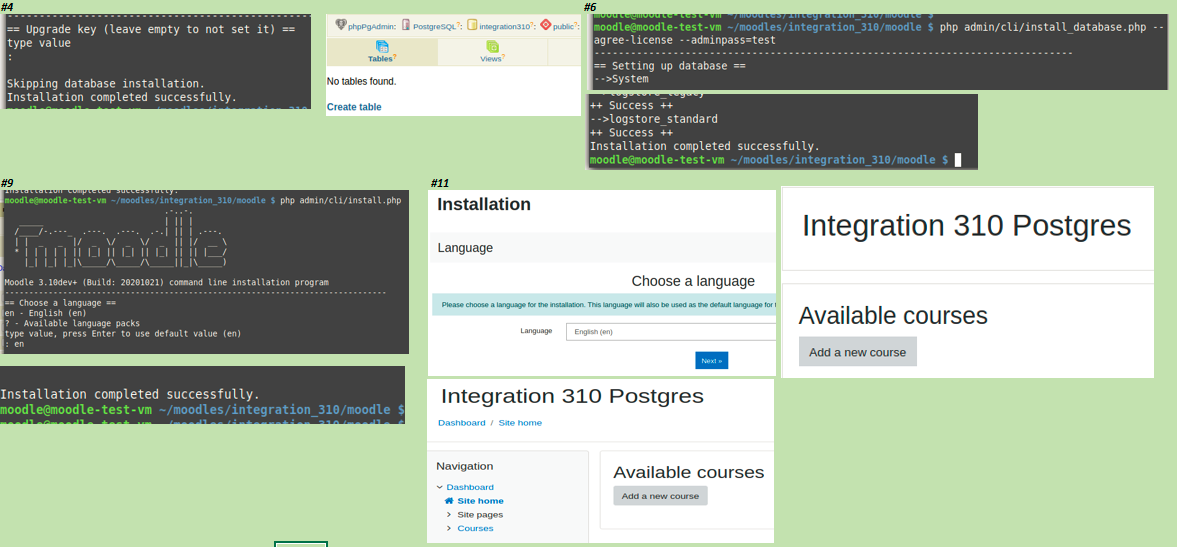Open the help question mark beside Views

coord(503,57)
